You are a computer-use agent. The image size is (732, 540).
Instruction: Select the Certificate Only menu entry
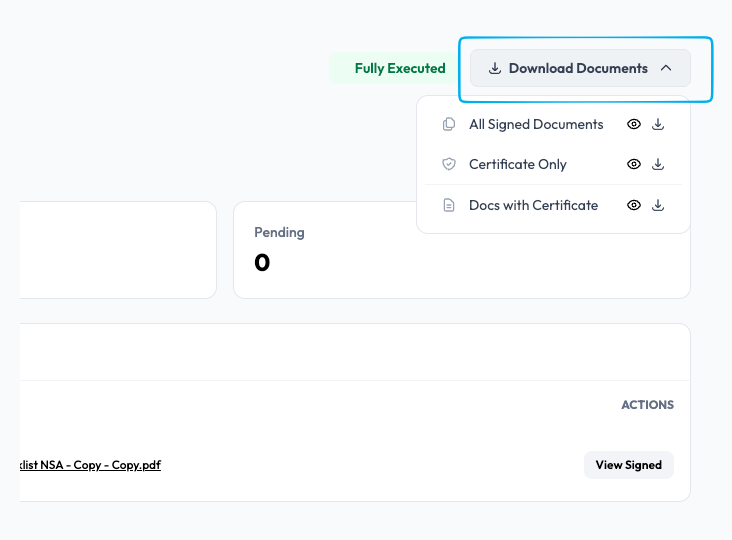click(x=518, y=164)
